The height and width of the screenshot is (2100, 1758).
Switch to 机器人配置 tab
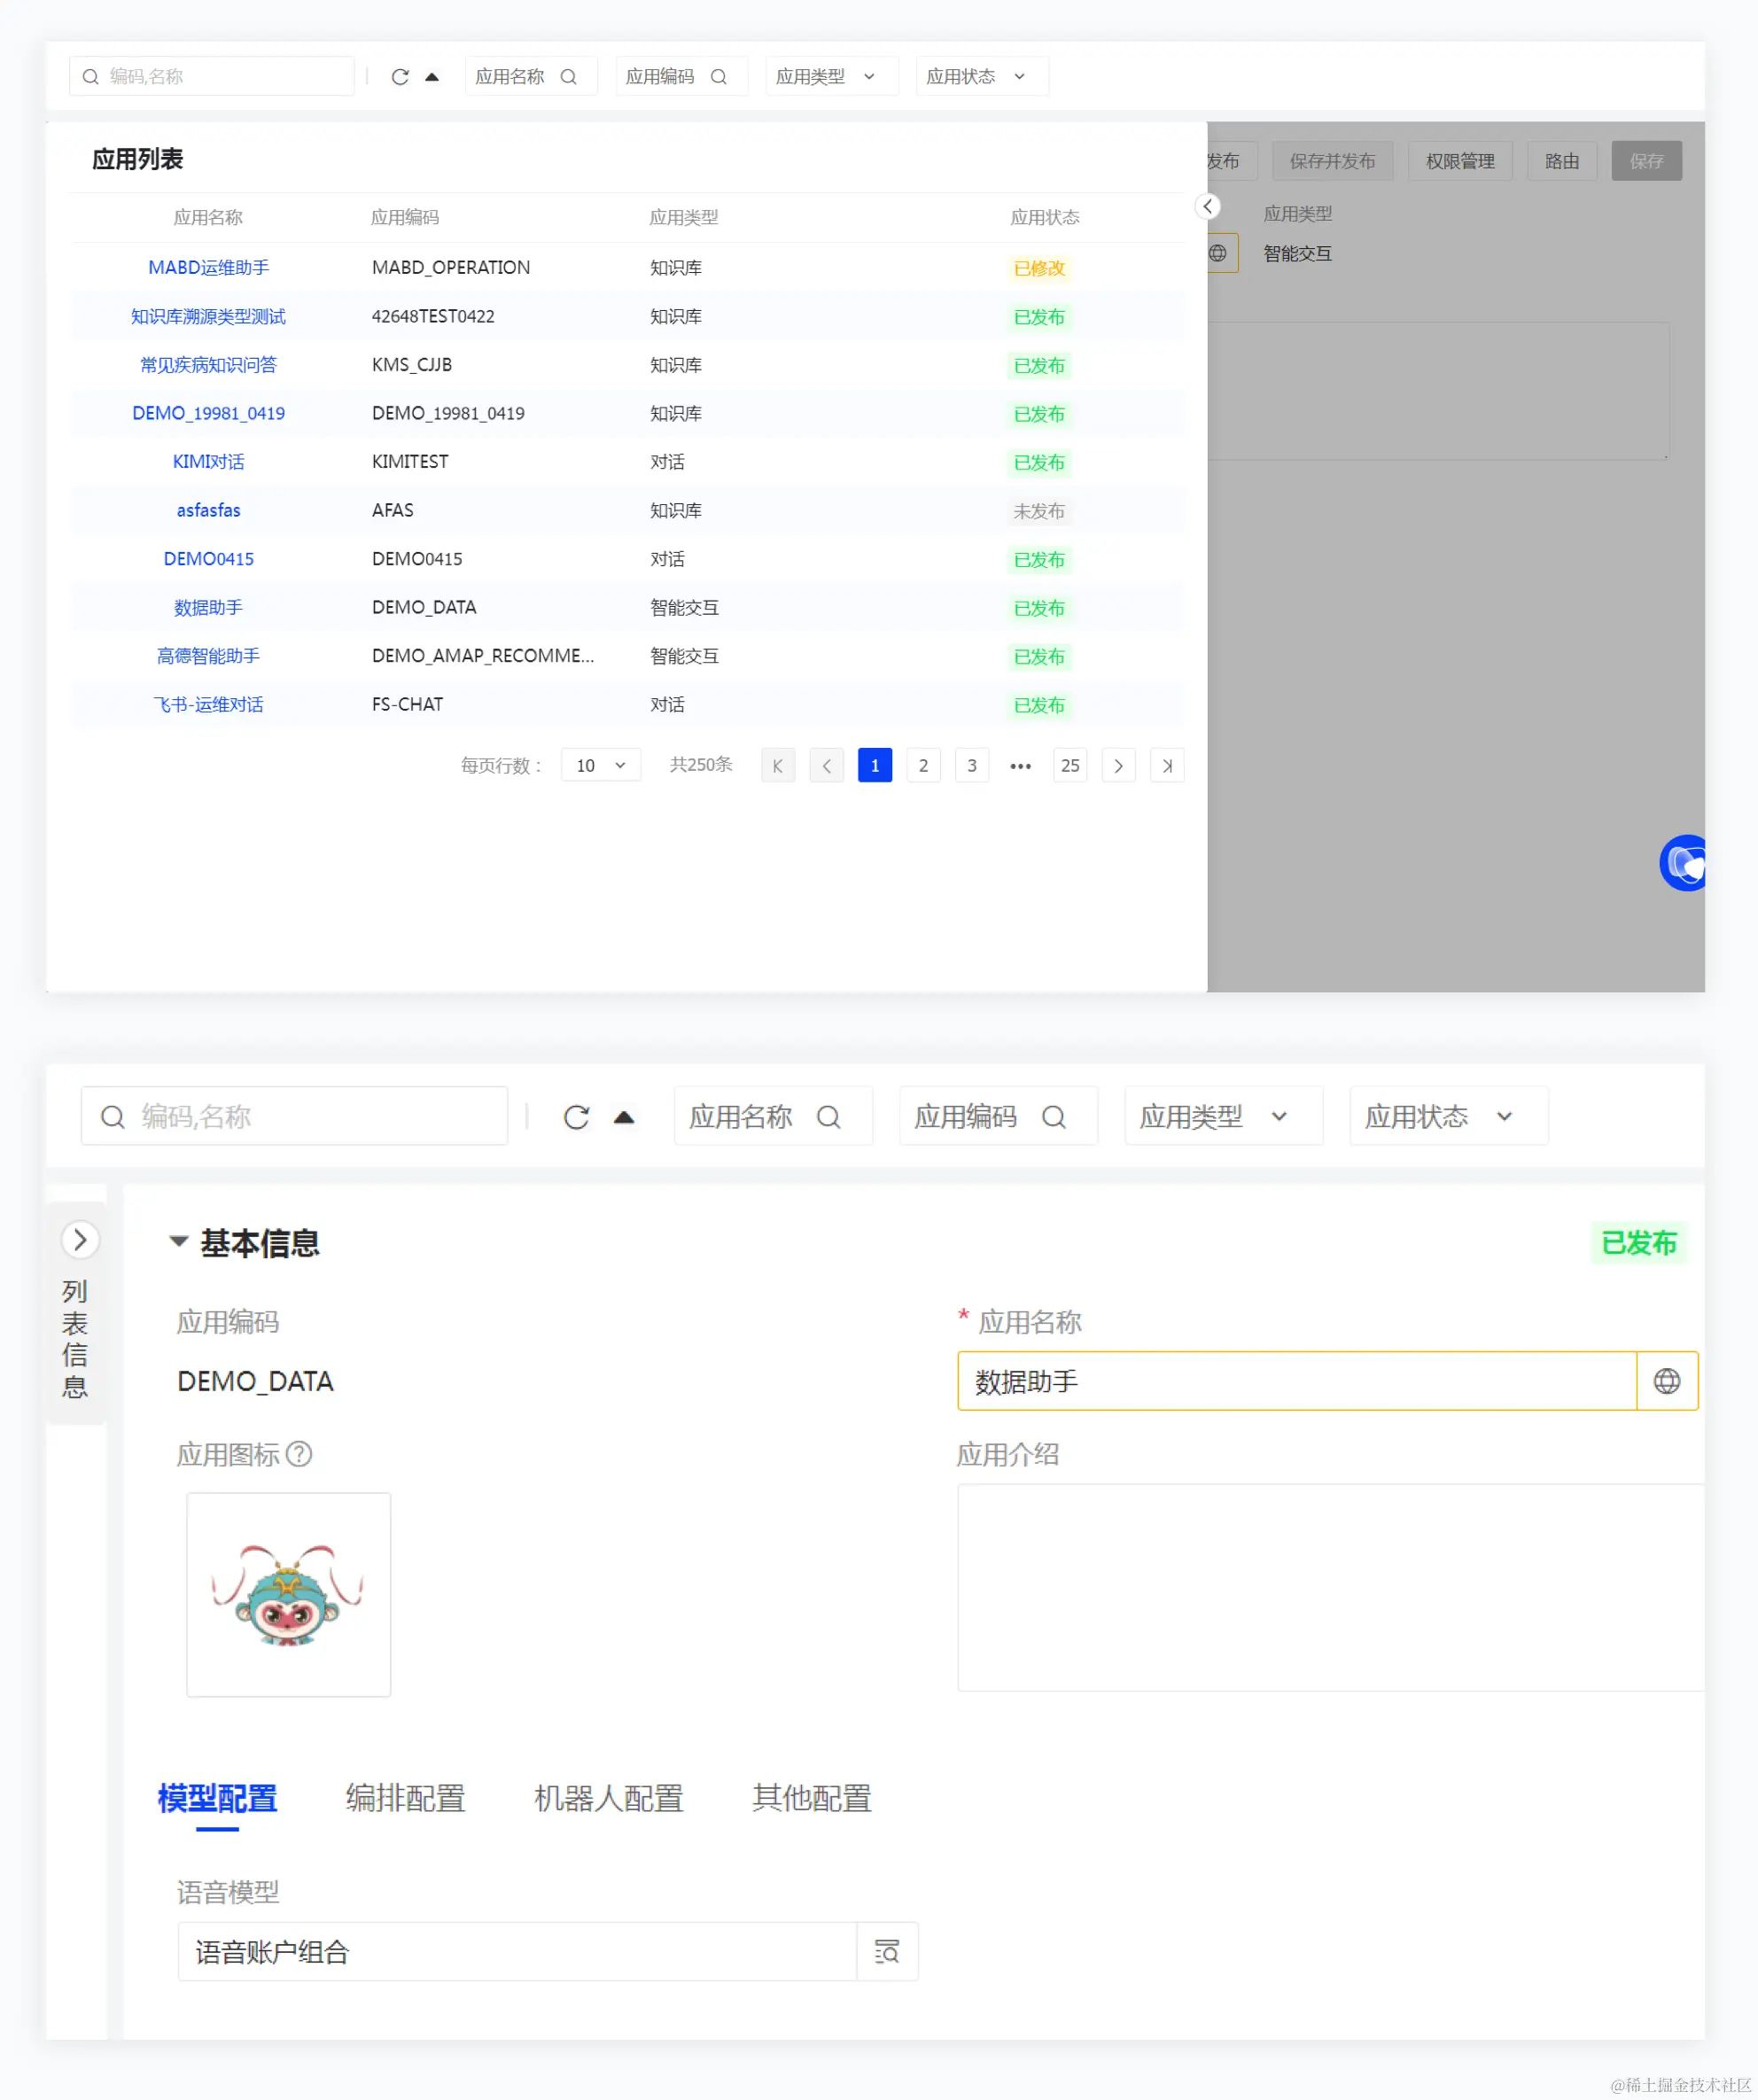pyautogui.click(x=608, y=1798)
